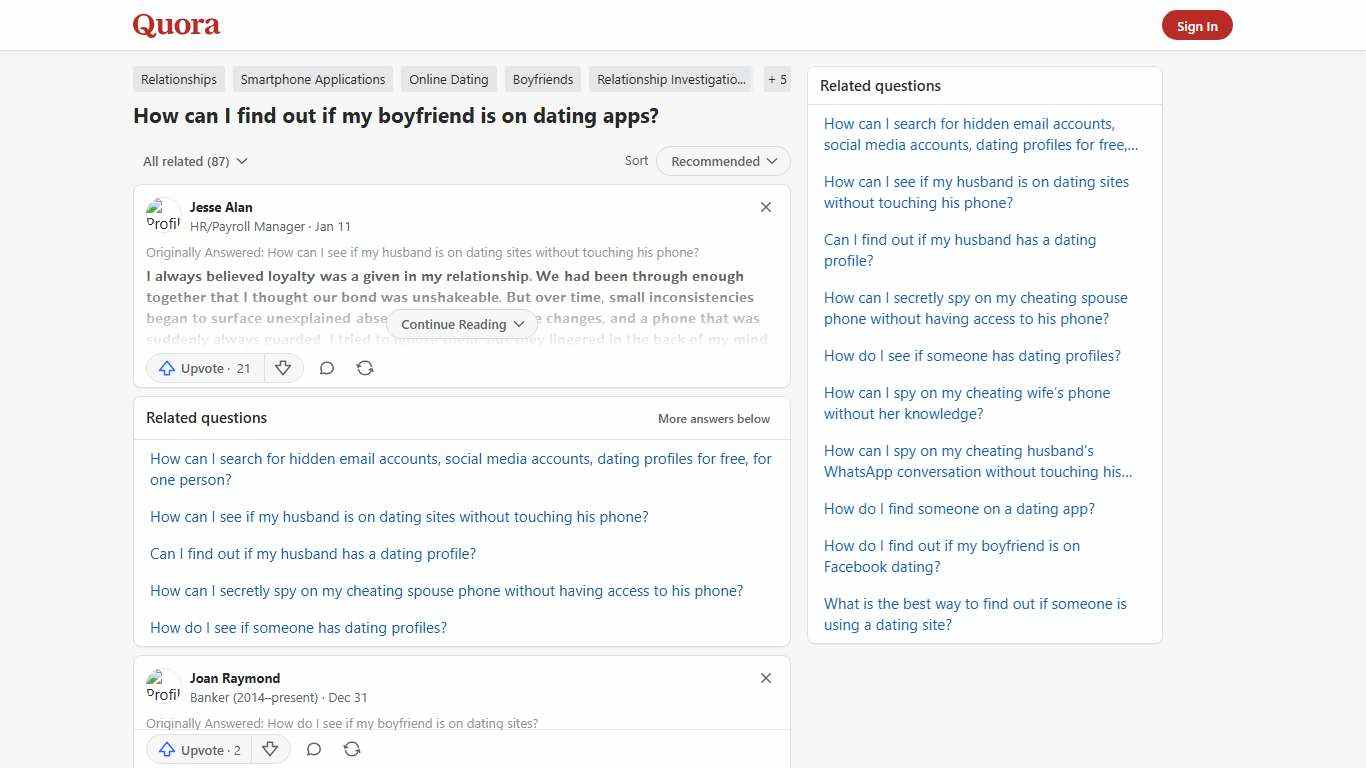1366x768 pixels.
Task: Downvote Jesse Alan's answer
Action: (x=283, y=368)
